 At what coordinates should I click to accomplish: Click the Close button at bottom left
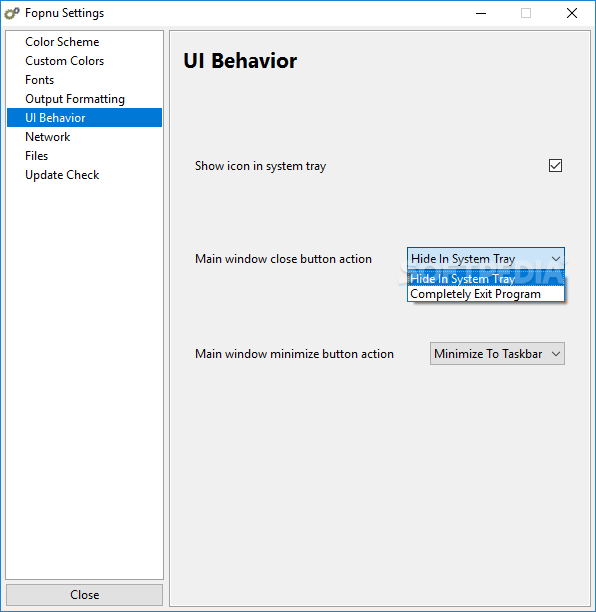[84, 594]
